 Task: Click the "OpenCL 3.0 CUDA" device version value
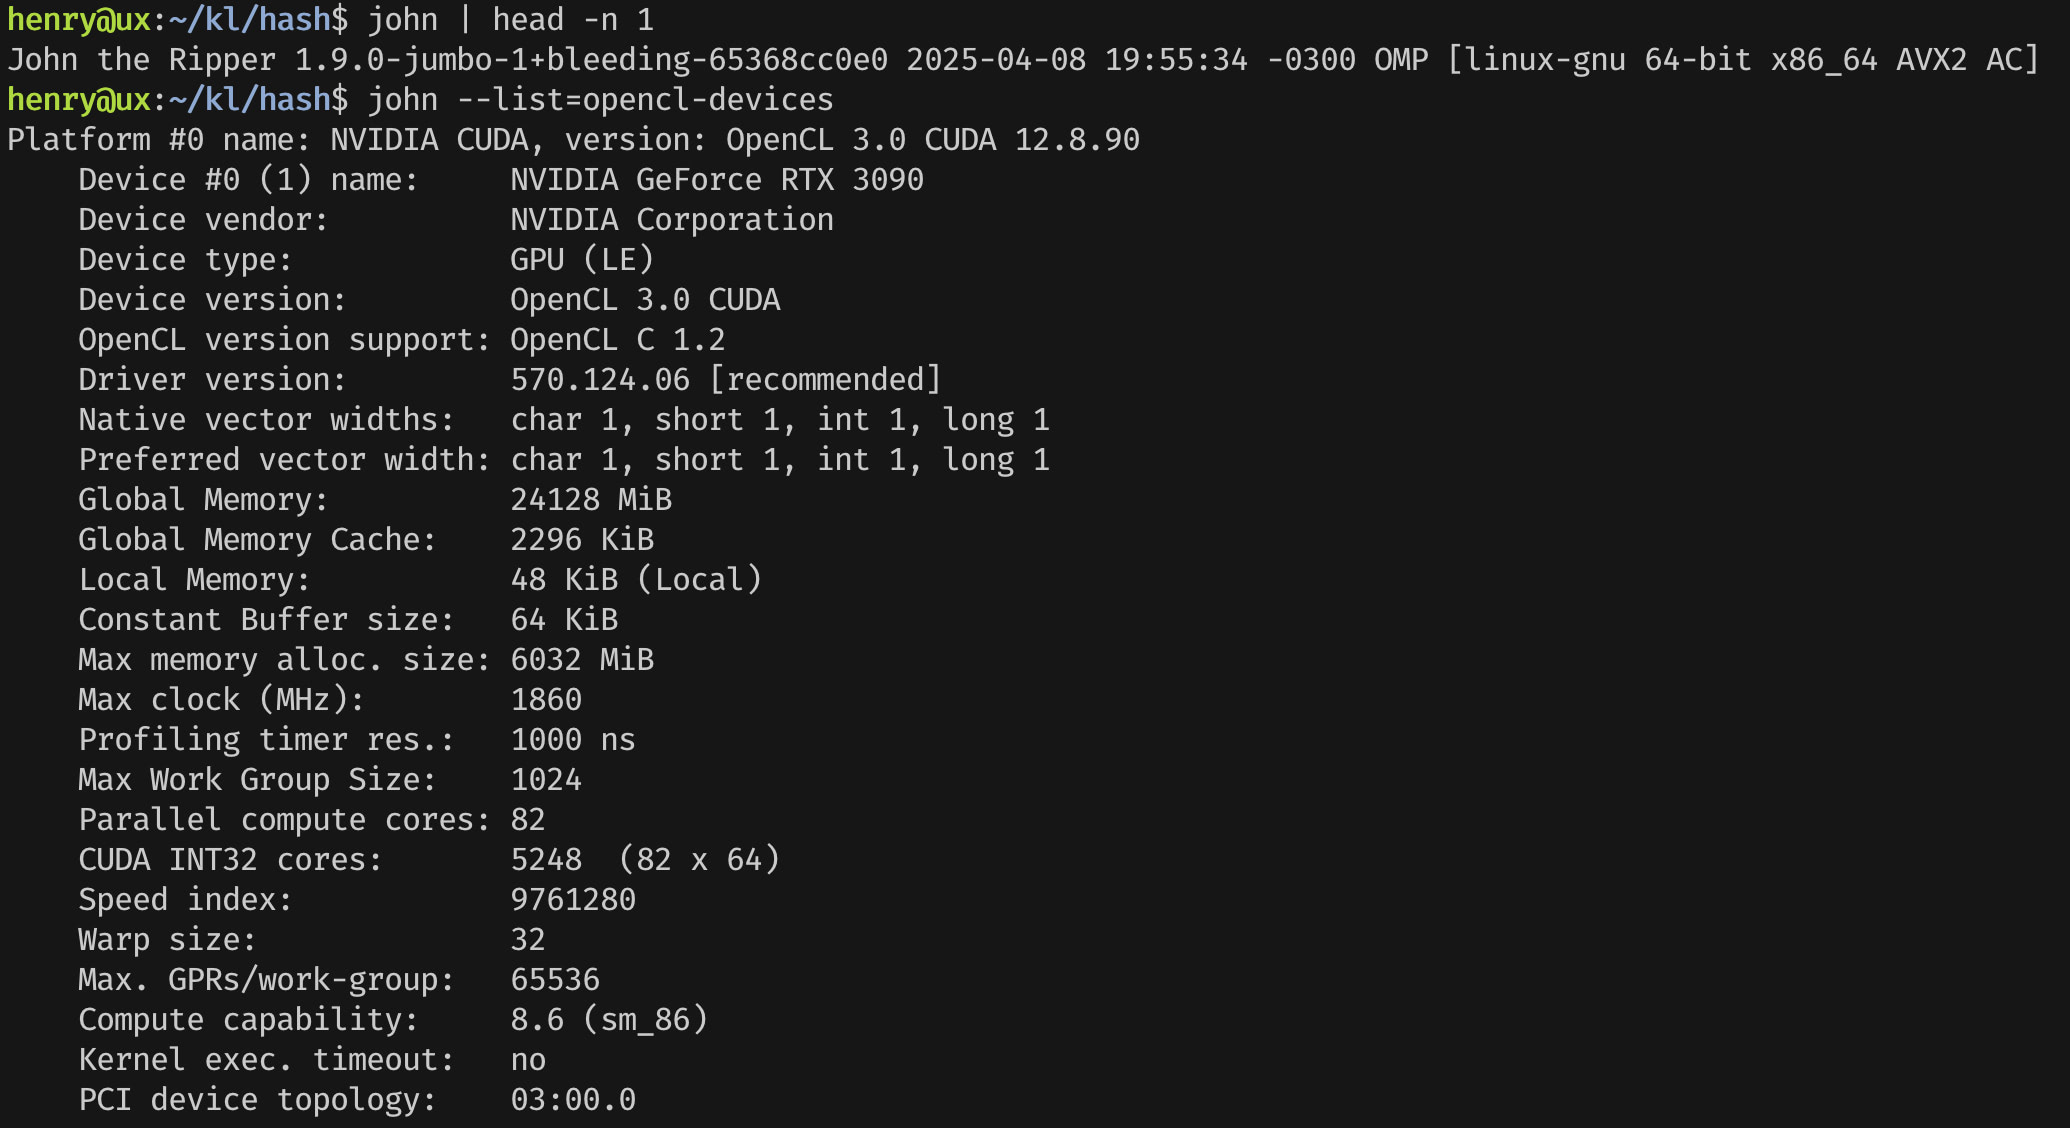tap(645, 300)
